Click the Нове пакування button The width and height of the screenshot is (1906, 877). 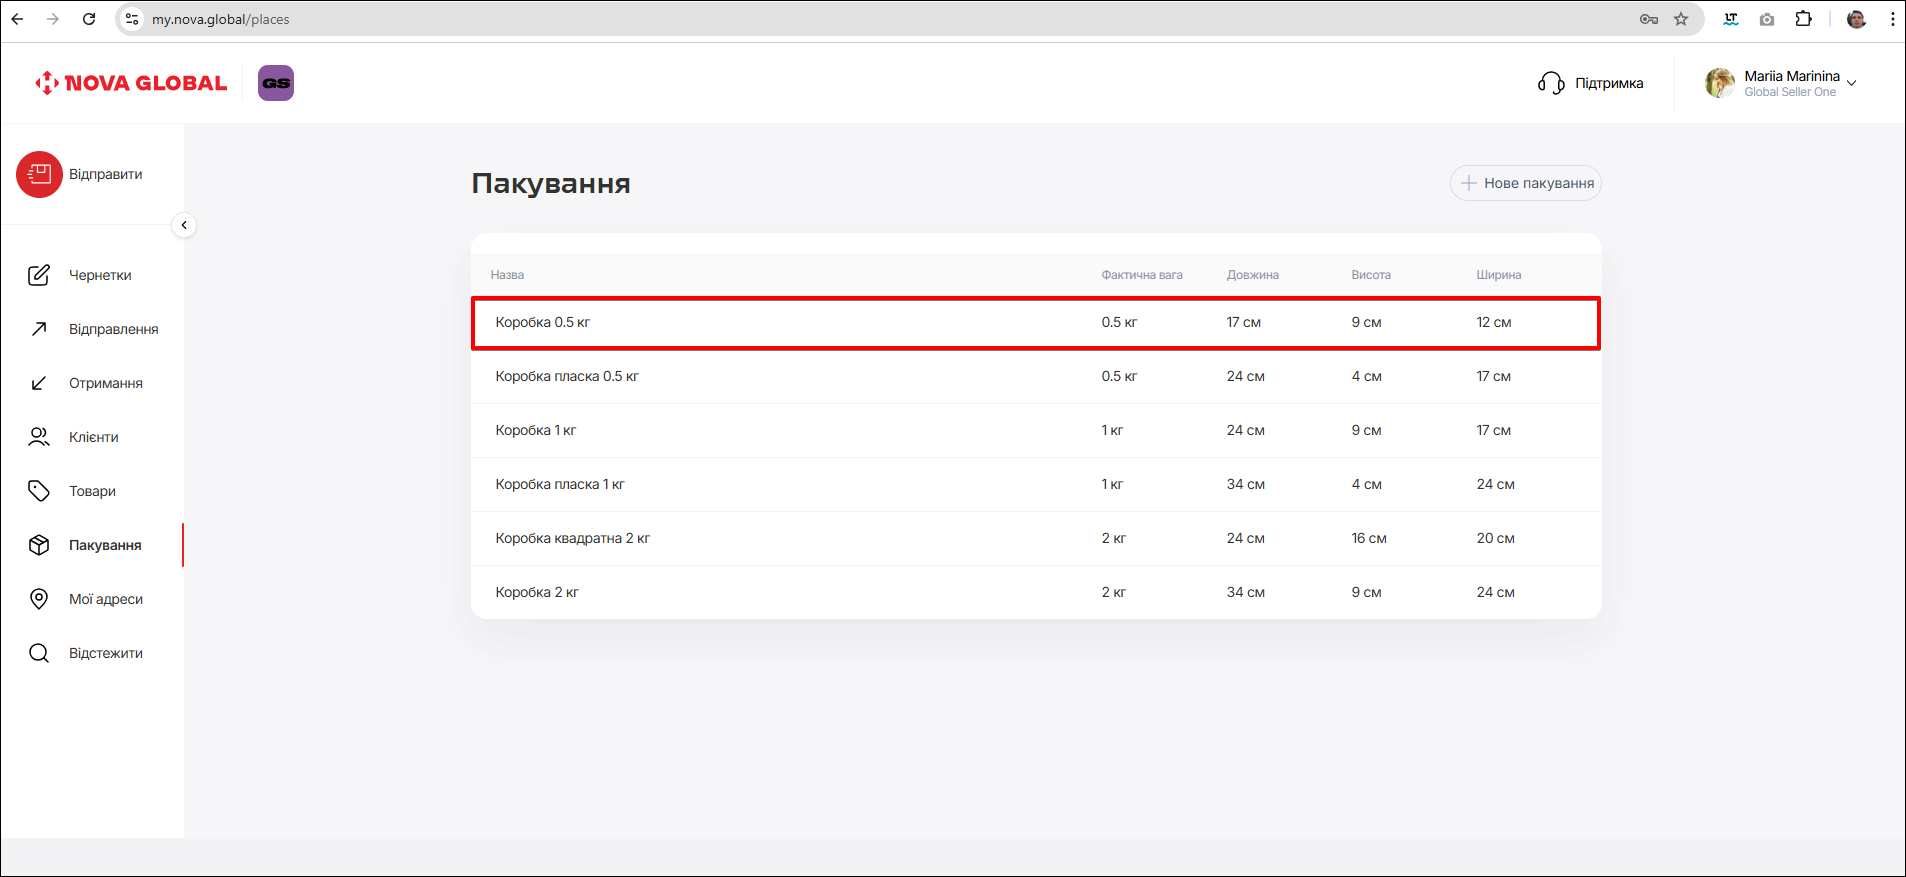1526,183
